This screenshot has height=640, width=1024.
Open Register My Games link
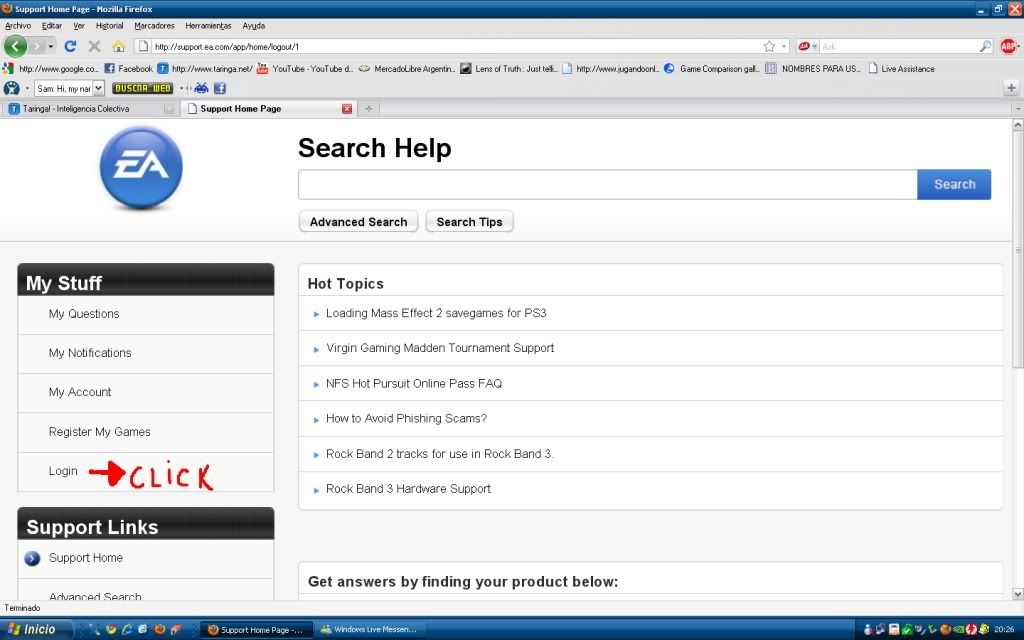[99, 432]
